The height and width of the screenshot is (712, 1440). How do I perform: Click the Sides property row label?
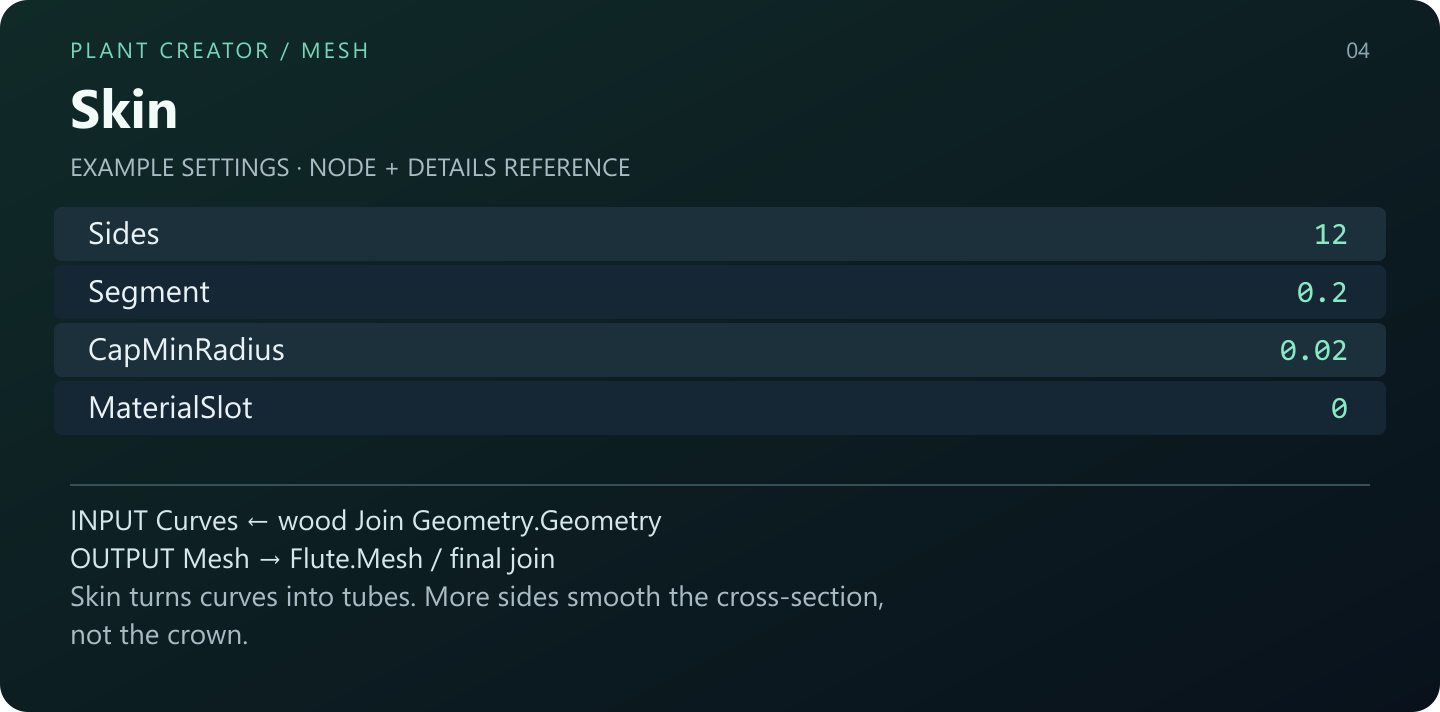[x=124, y=234]
